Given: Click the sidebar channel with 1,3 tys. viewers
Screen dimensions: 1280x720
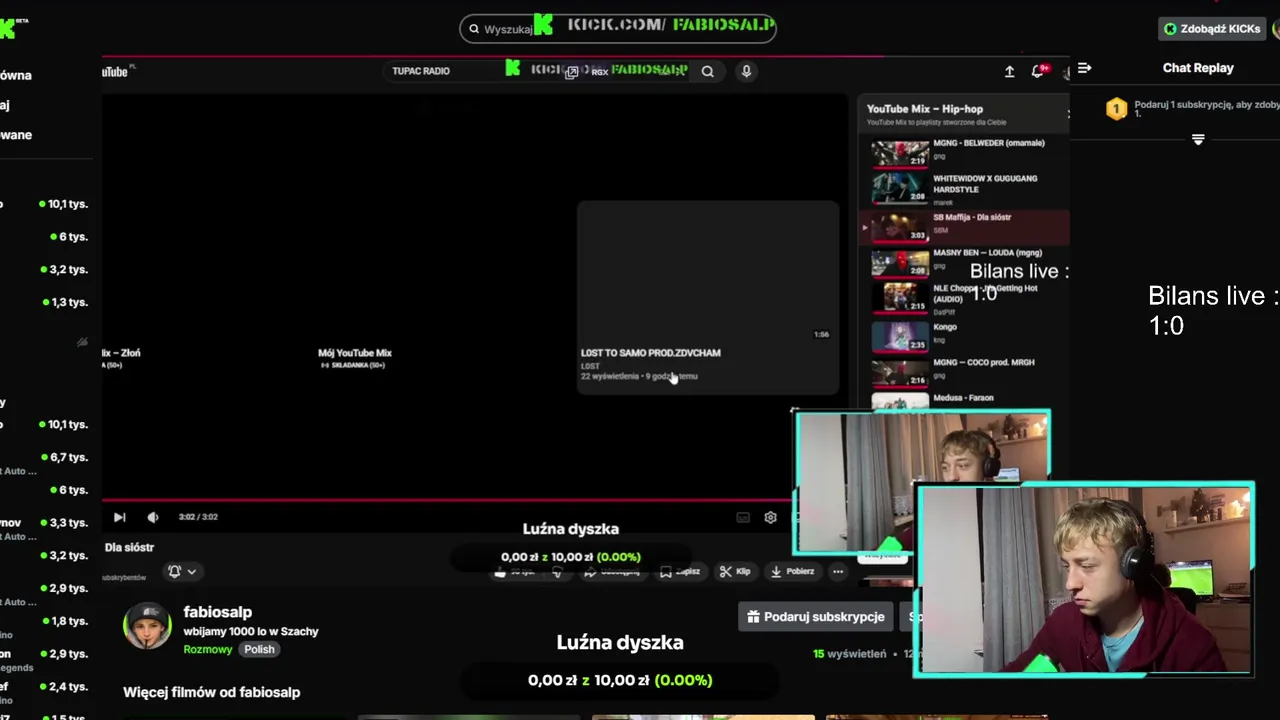Looking at the screenshot, I should (45, 302).
